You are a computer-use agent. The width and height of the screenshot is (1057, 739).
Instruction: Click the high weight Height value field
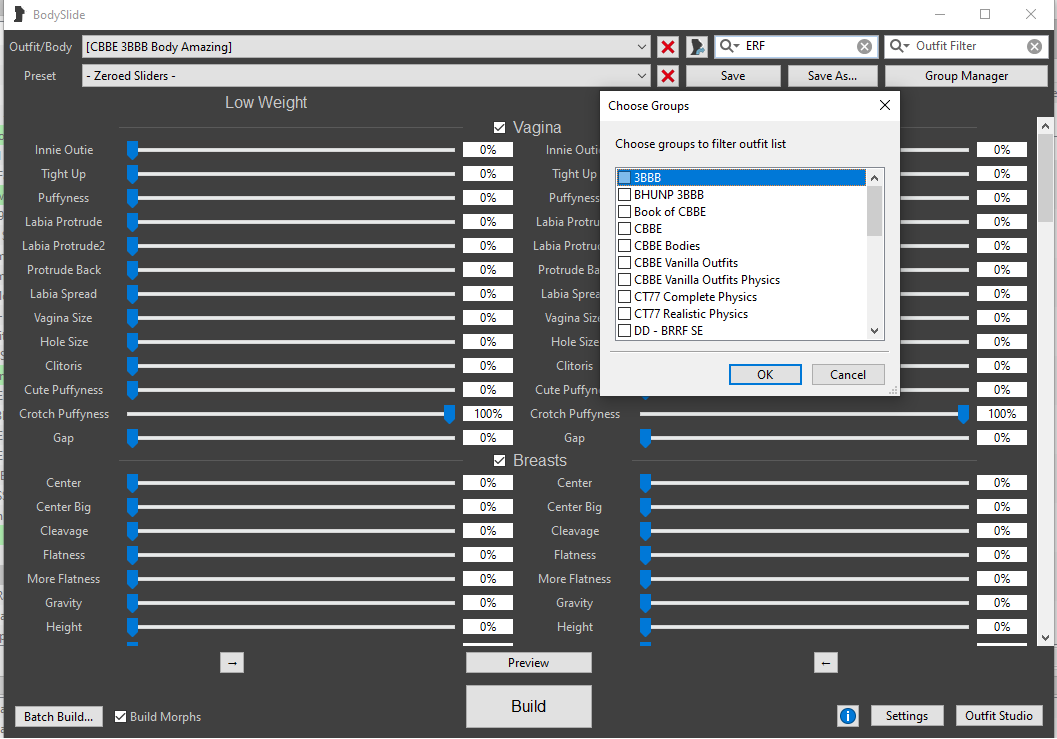click(x=1002, y=627)
